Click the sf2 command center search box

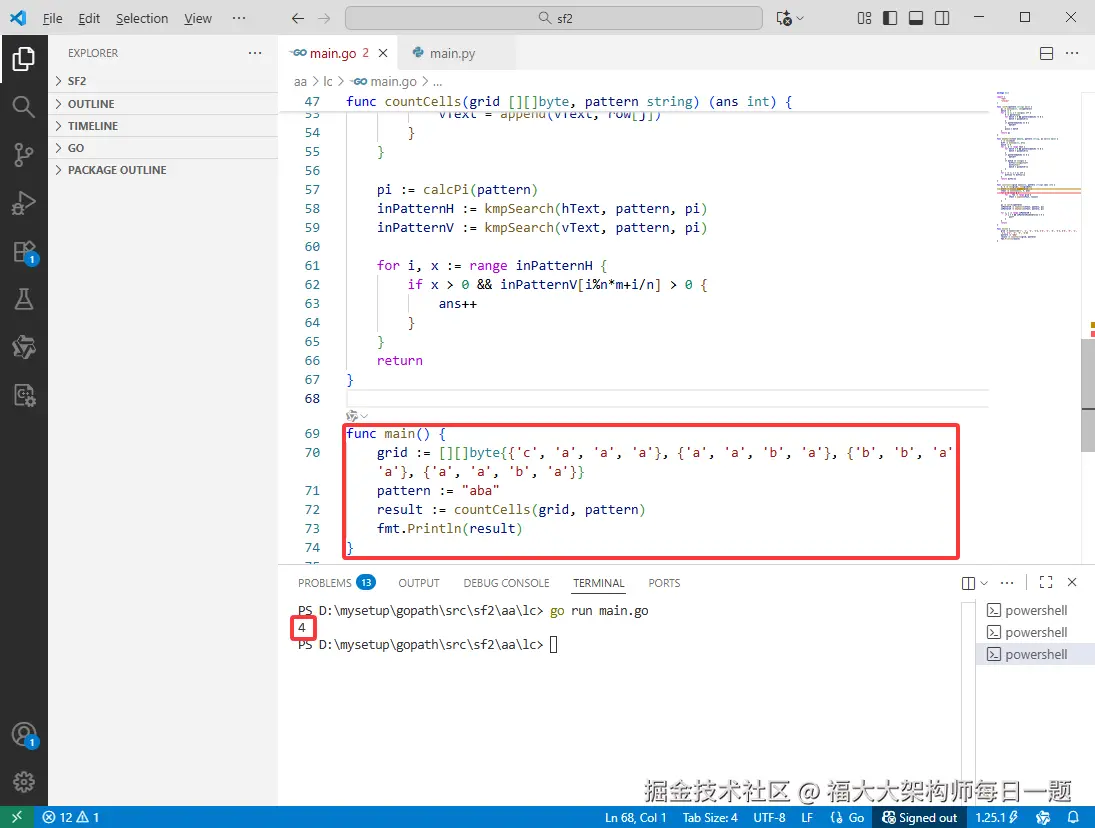tap(554, 18)
